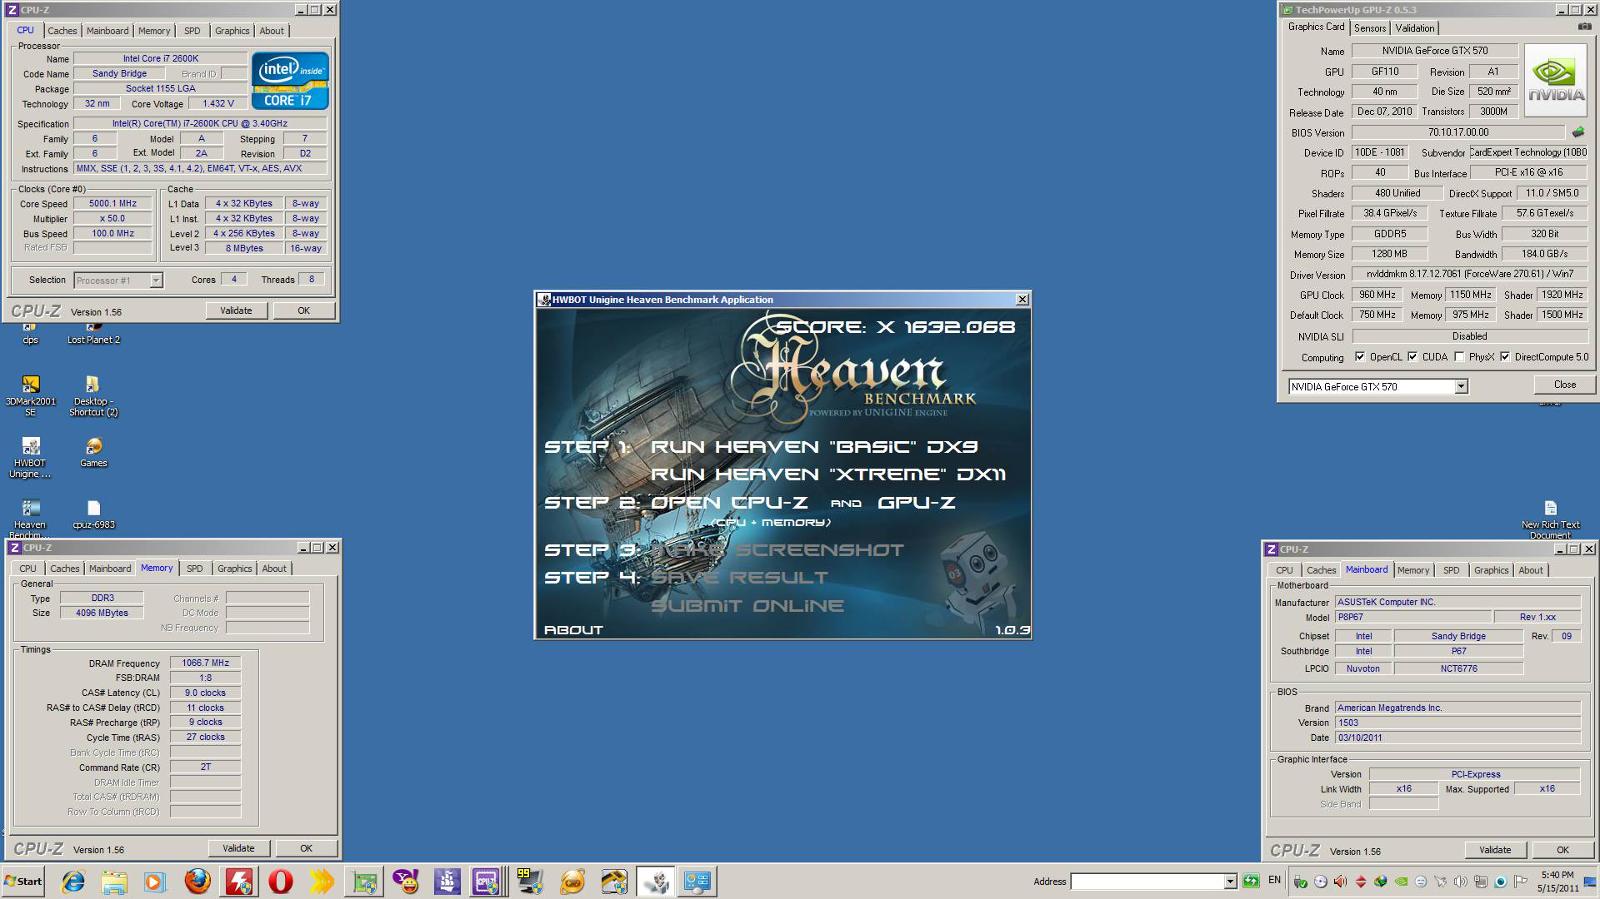
Task: Open the cpuz-6983 file on desktop
Action: pos(93,514)
